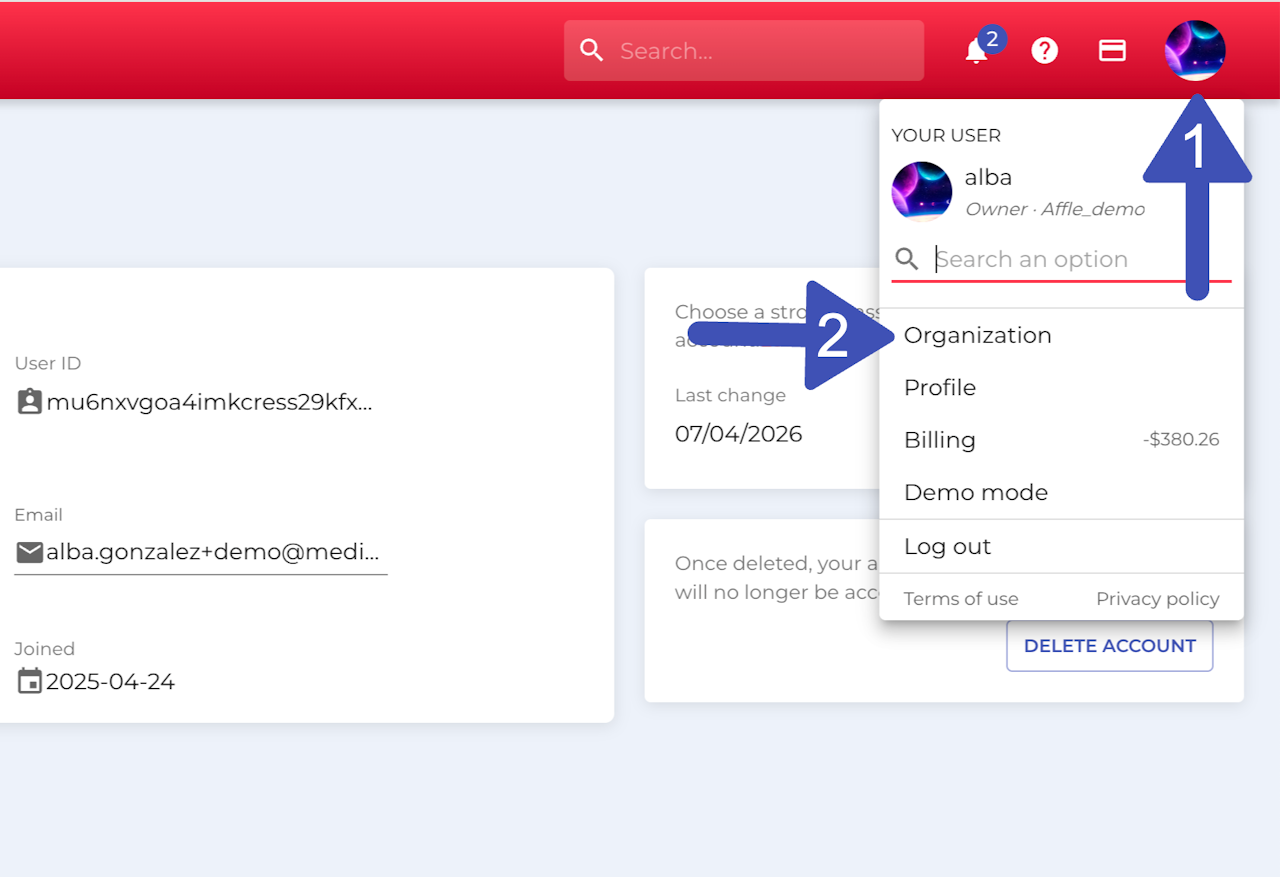The width and height of the screenshot is (1280, 877).
Task: Click the help question mark icon
Action: tap(1044, 51)
